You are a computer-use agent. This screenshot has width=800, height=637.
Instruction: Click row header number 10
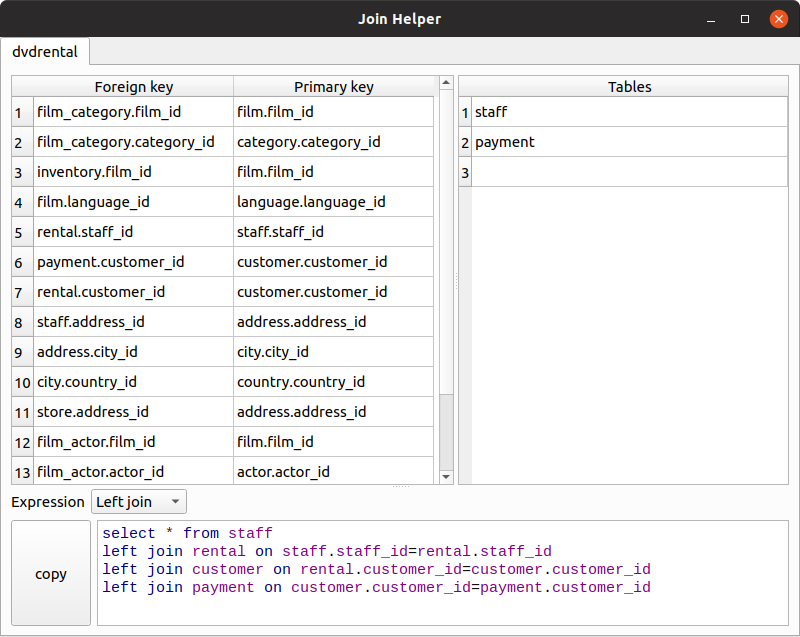pos(22,382)
